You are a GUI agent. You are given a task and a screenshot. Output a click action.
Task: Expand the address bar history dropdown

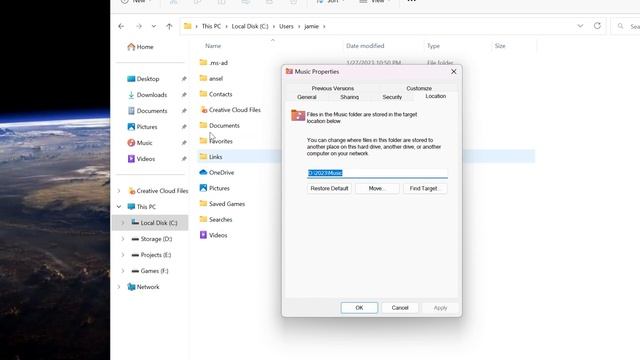(x=580, y=26)
